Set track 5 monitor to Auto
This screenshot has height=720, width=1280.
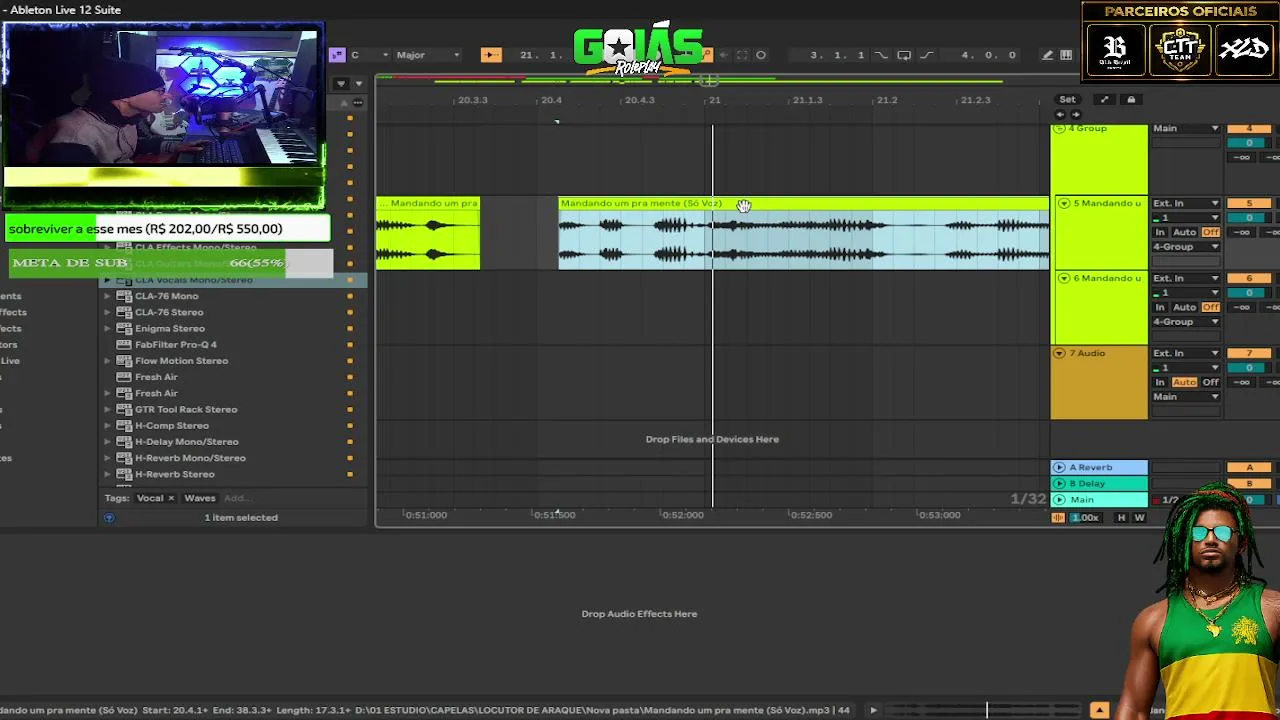(1185, 232)
